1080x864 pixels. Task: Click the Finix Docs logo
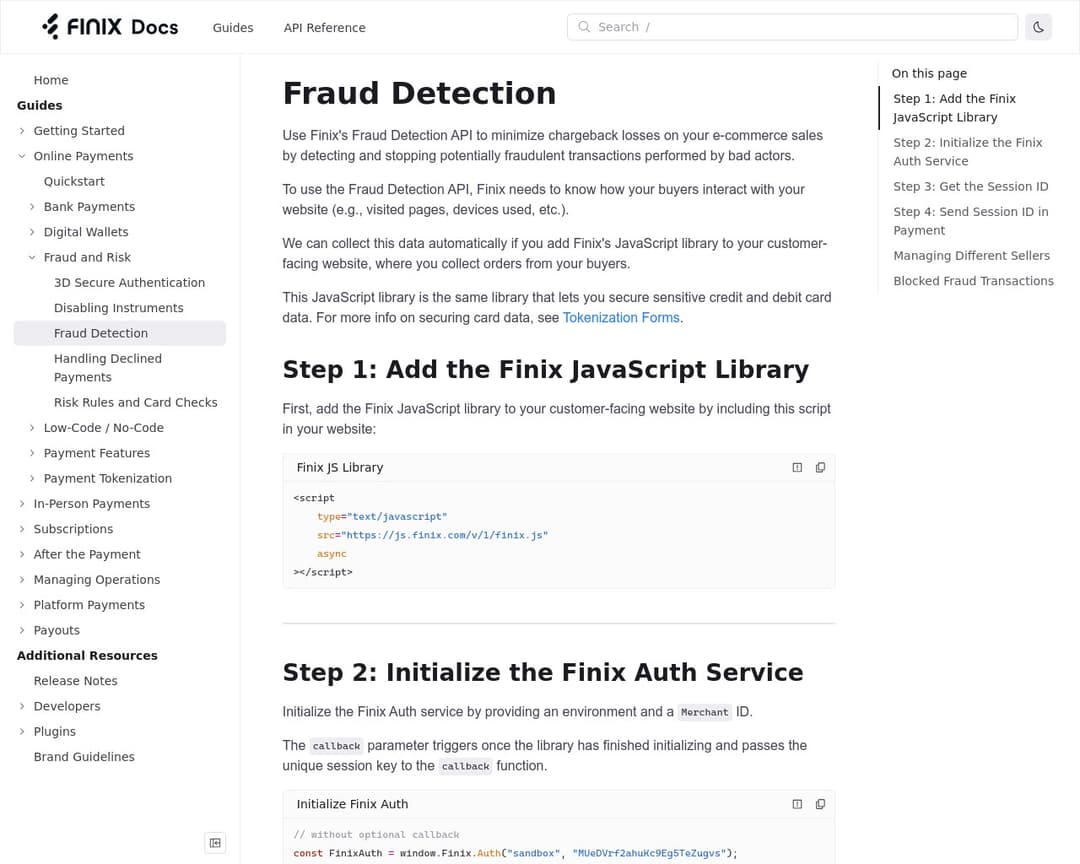coord(110,27)
